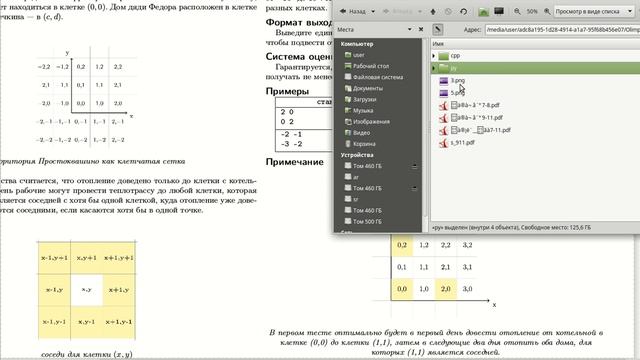Expand the cpp folder triangle
The height and width of the screenshot is (360, 640).
[x=434, y=56]
